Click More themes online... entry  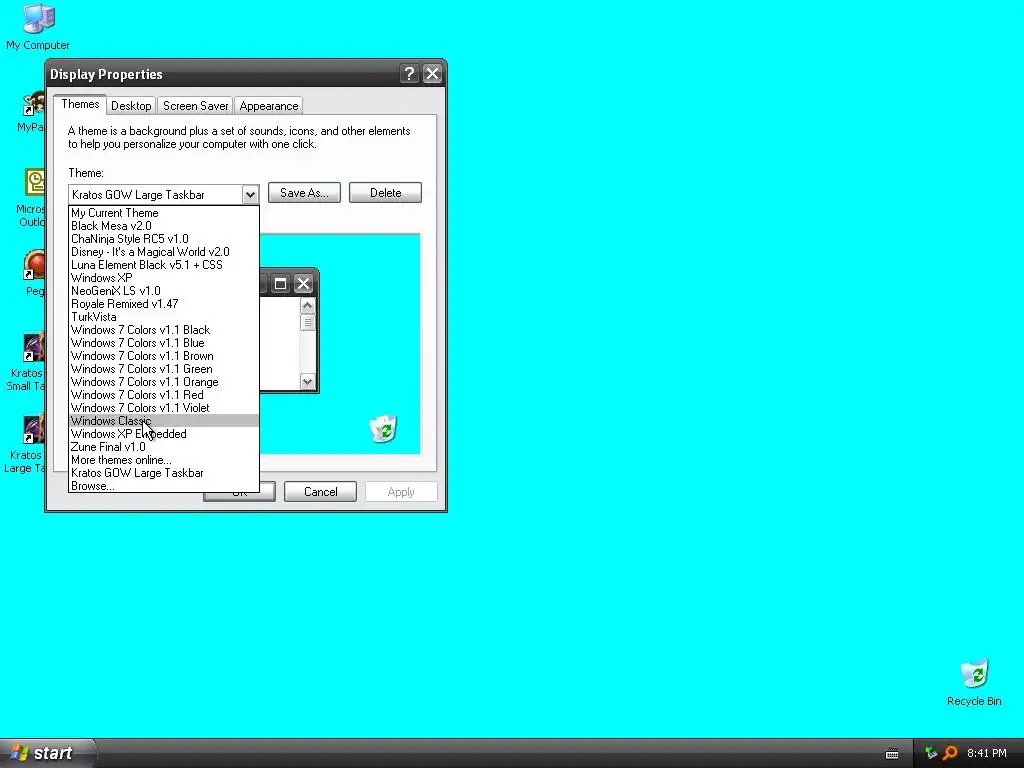[164, 460]
